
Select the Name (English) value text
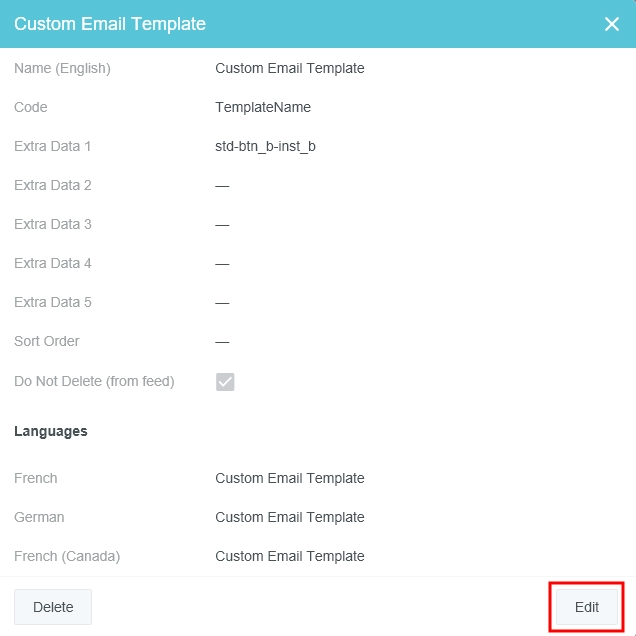(289, 69)
